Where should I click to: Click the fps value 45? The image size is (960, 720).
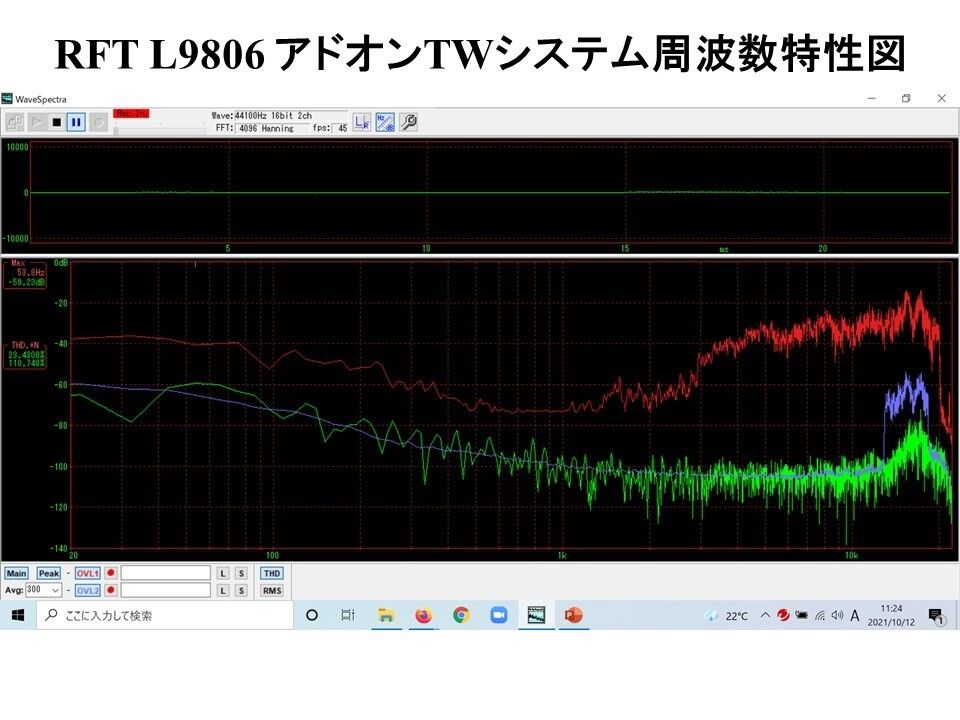click(342, 128)
